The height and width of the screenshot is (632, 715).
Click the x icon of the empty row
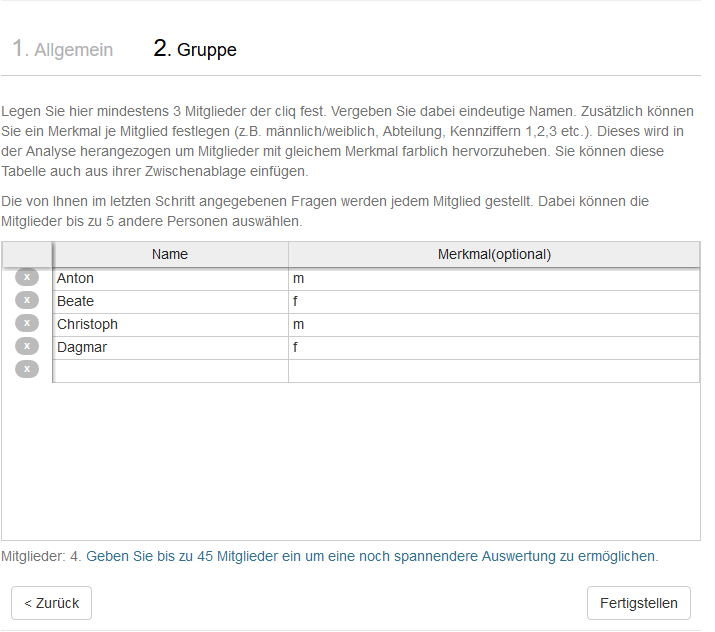pos(27,369)
